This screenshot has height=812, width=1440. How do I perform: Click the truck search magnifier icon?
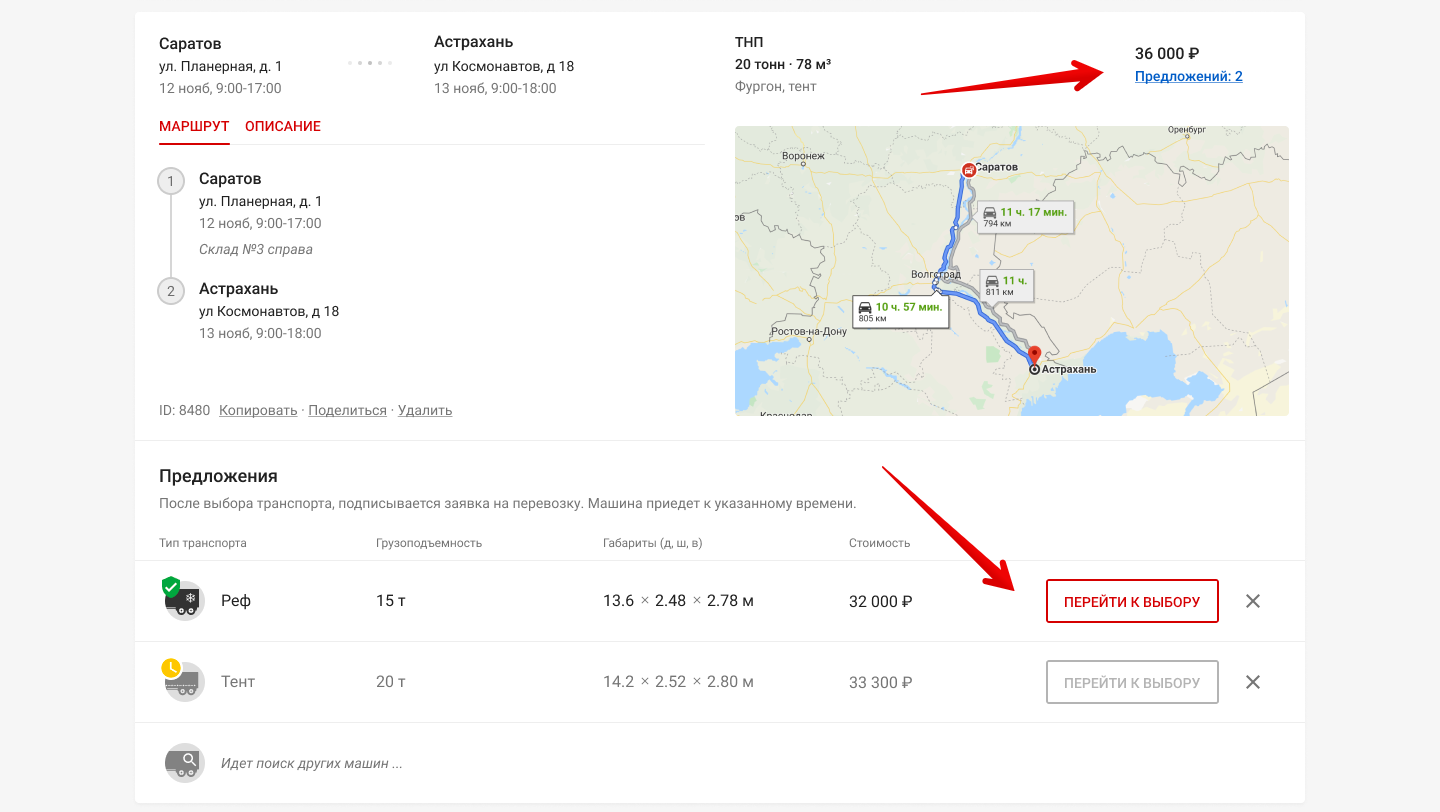click(184, 763)
